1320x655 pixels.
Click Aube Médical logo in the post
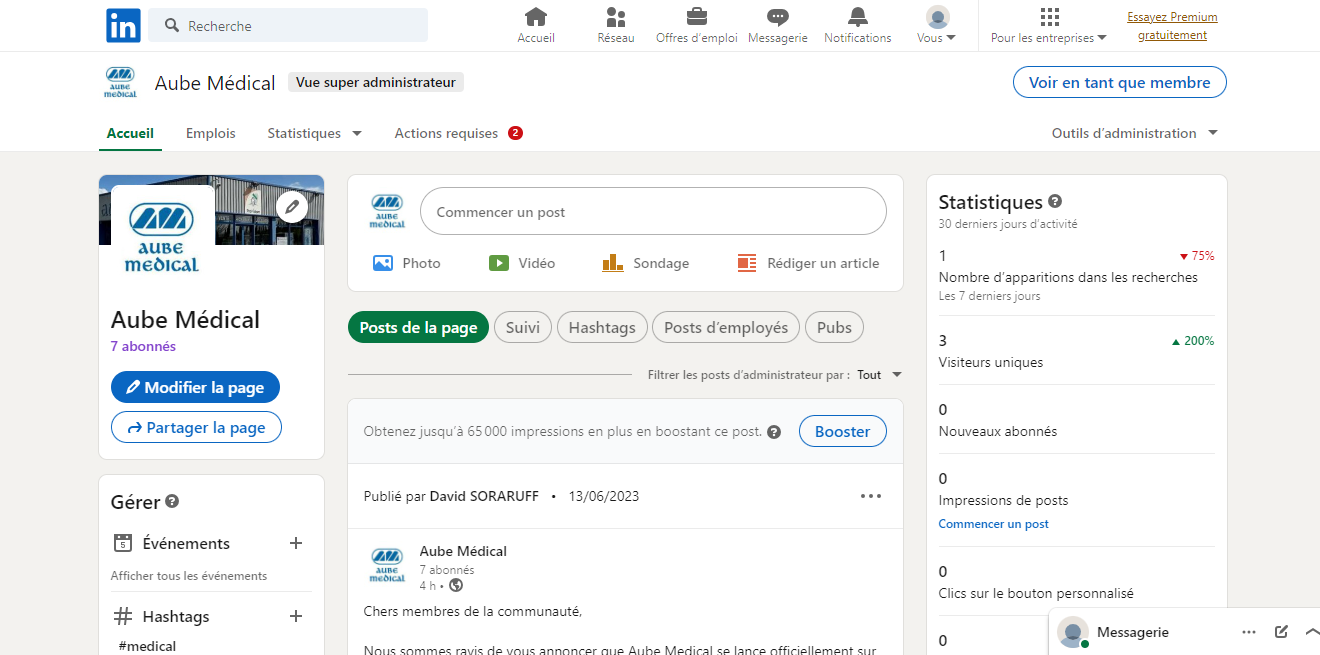pos(387,565)
